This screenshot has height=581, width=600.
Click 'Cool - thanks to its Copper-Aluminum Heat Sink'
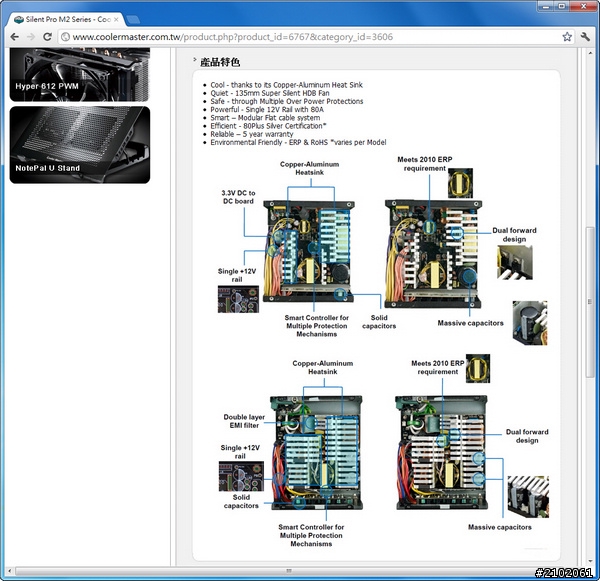click(x=286, y=85)
